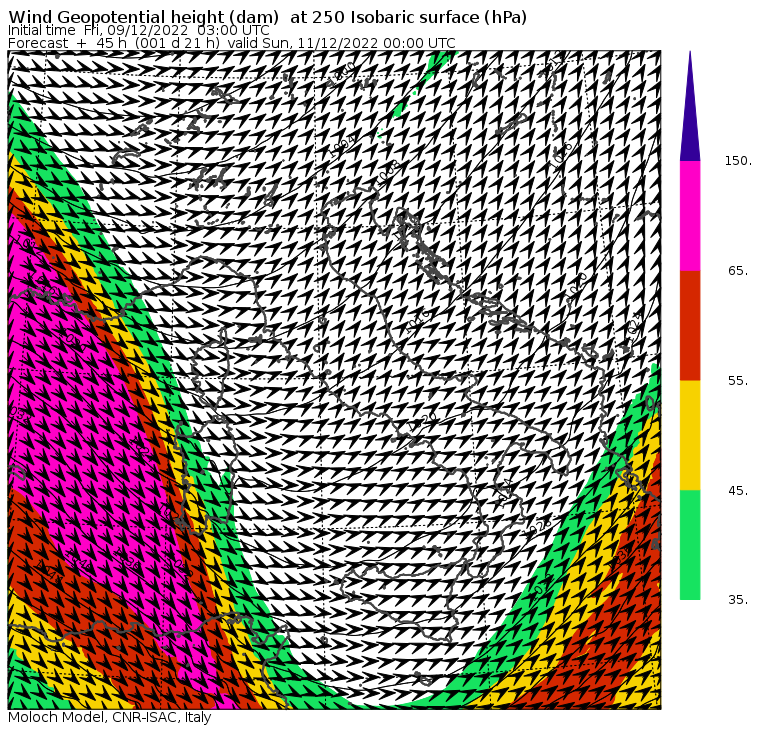Click the "at 250 Isobaric surface (hPa)" text
760x731 pixels.
pos(409,17)
